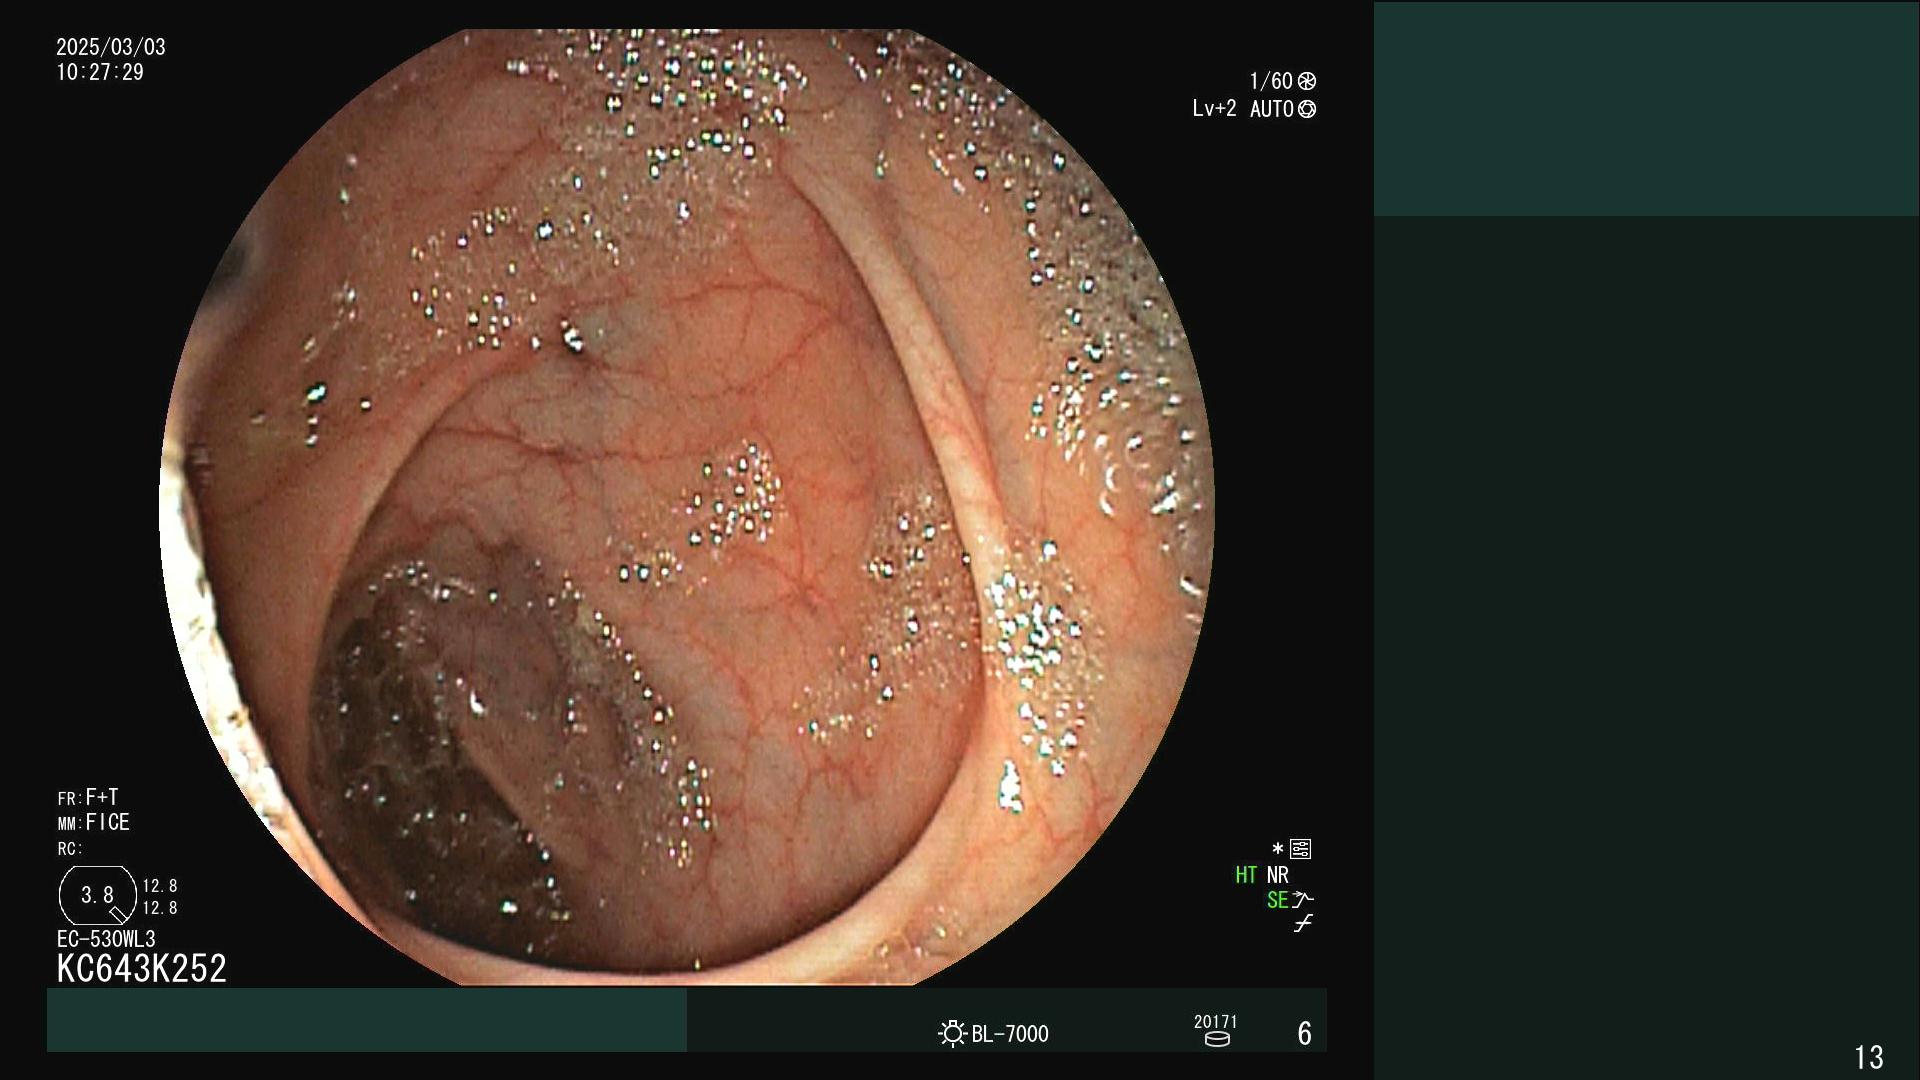
Task: Click the green HT indicator
Action: [x=1246, y=875]
